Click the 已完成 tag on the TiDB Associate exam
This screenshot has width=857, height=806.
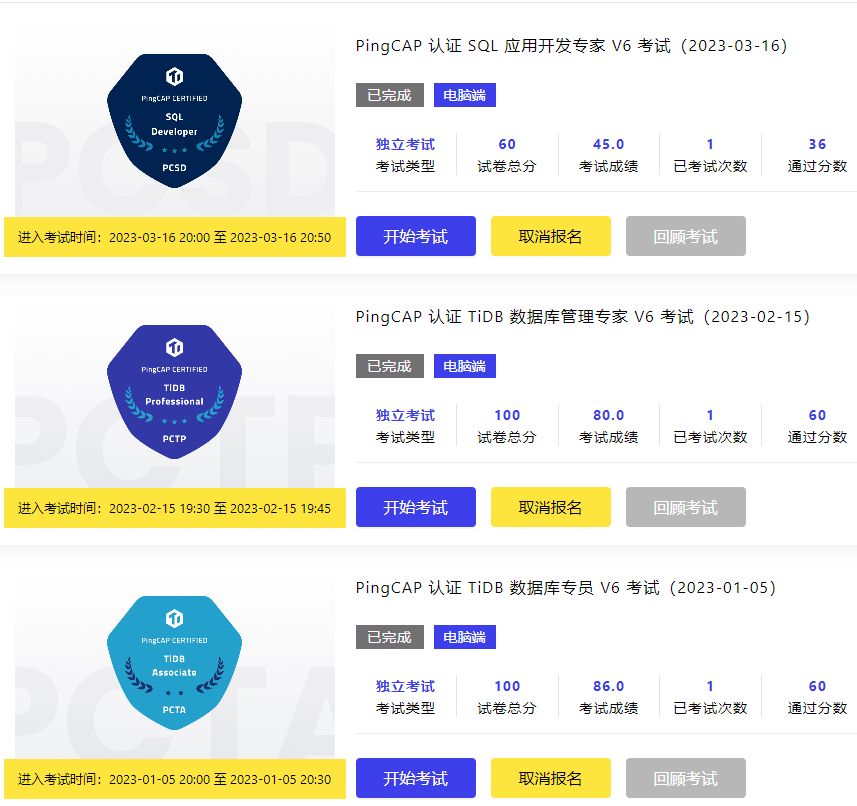[389, 637]
